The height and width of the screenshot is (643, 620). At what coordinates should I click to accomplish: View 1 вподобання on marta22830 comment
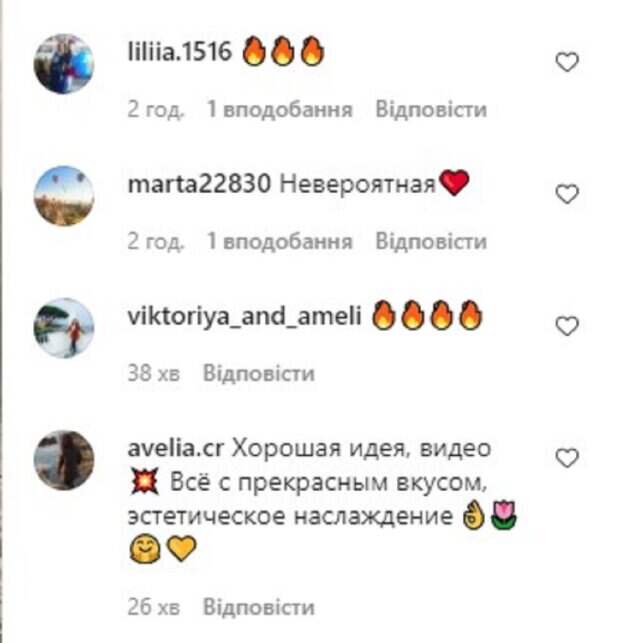280,242
